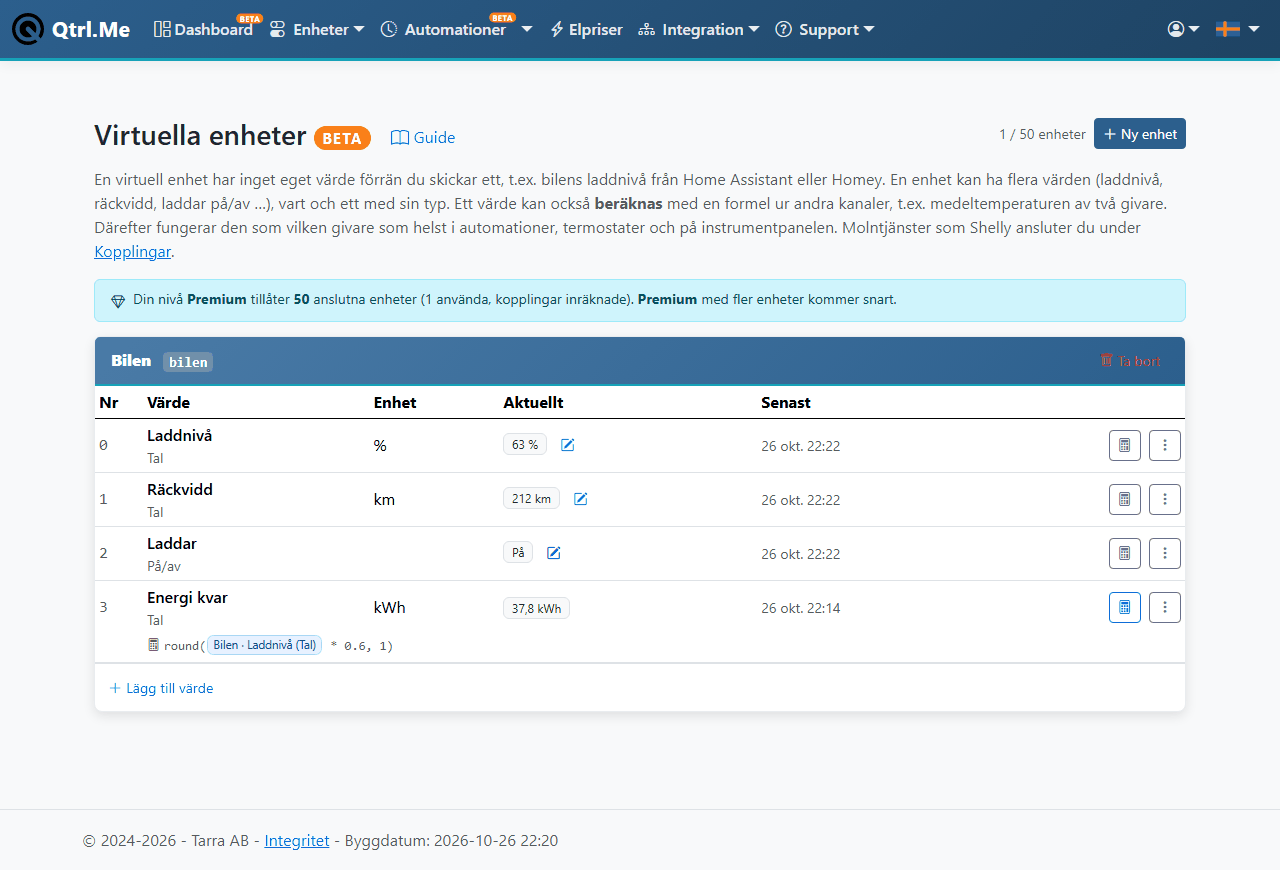The height and width of the screenshot is (870, 1280).
Task: Expand the Enheter menu
Action: 317,30
